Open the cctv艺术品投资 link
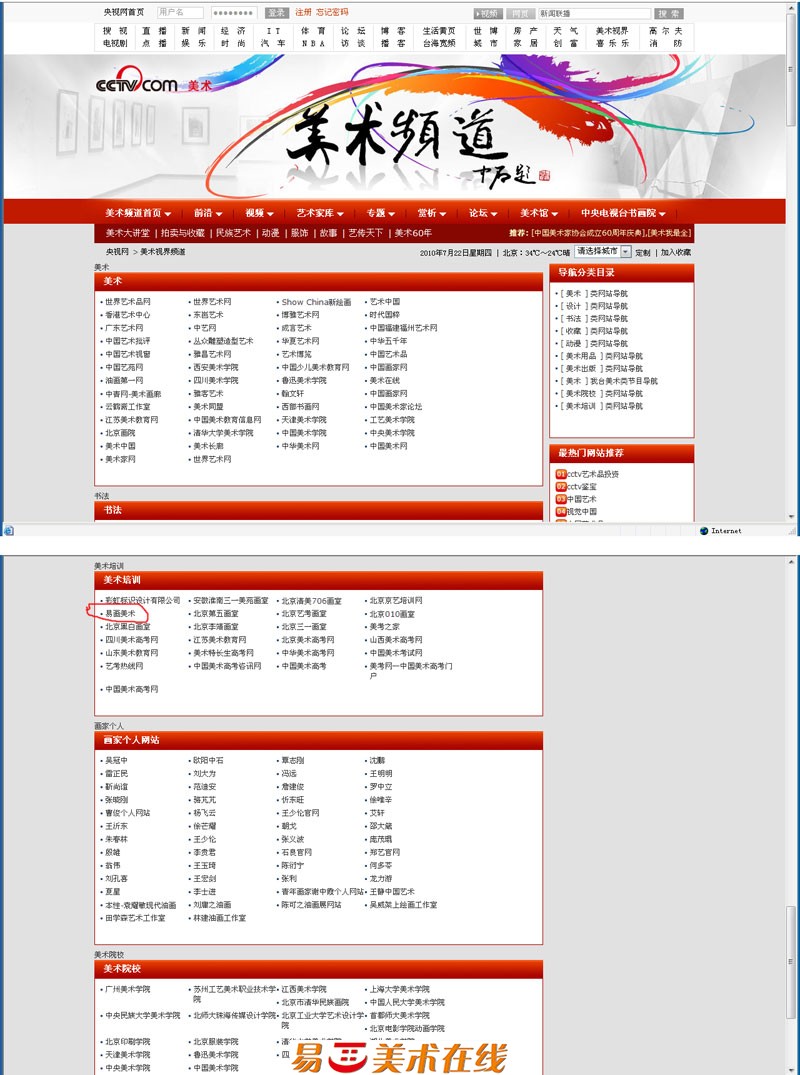Screen dimensions: 800x1075 coord(592,474)
